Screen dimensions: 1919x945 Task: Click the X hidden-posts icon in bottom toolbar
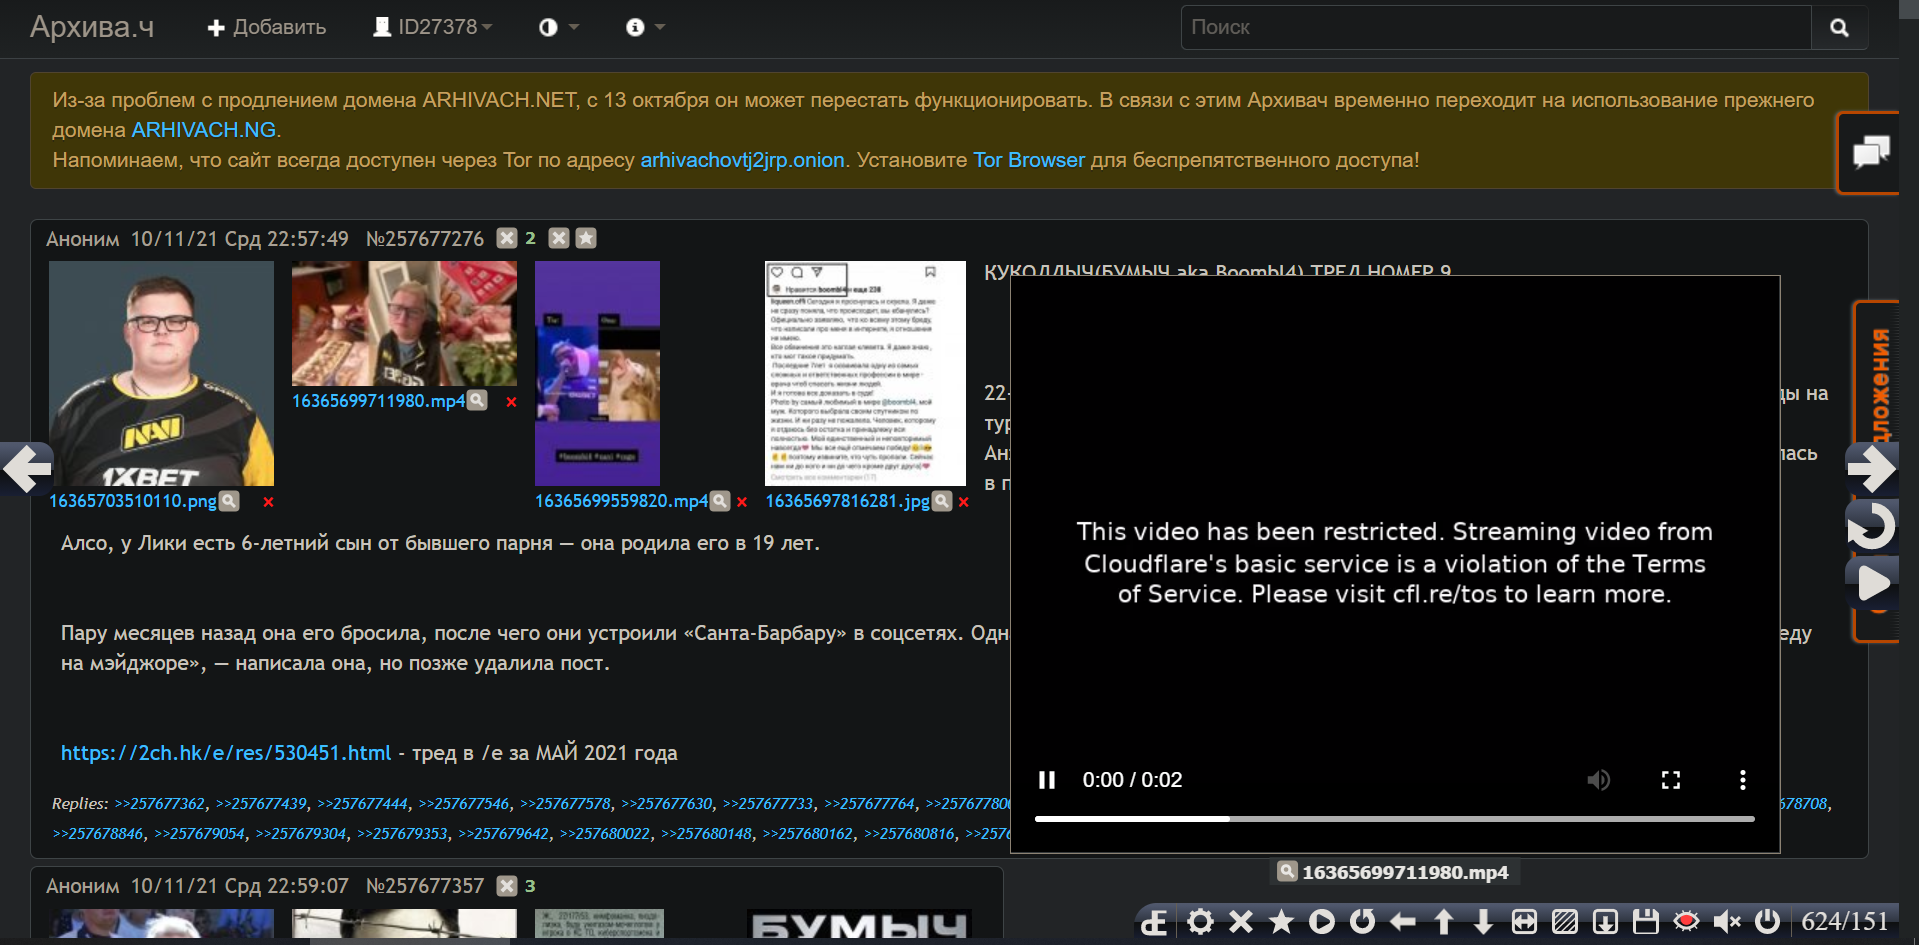tap(1241, 921)
